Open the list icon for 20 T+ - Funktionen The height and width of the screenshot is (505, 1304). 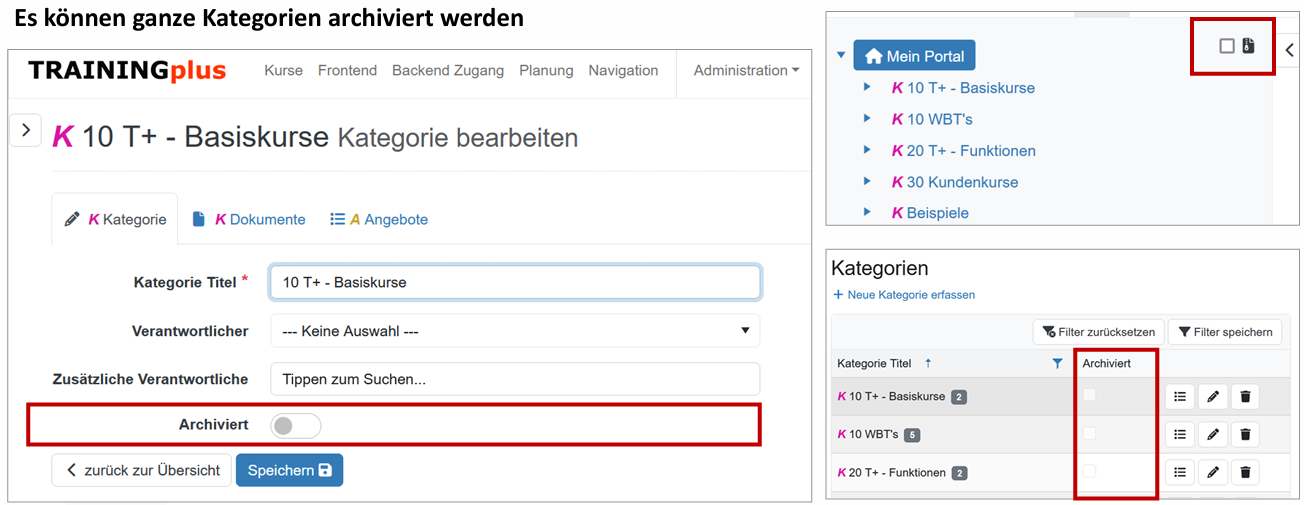click(1180, 473)
